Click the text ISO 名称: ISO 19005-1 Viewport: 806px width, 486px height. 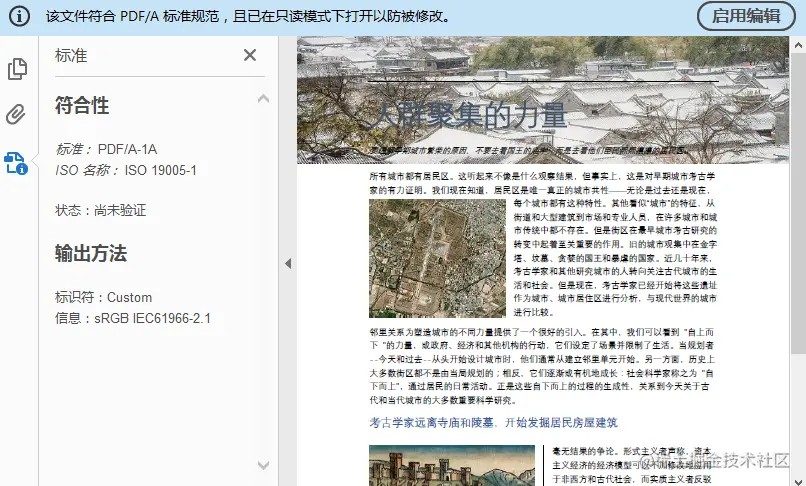(x=126, y=170)
